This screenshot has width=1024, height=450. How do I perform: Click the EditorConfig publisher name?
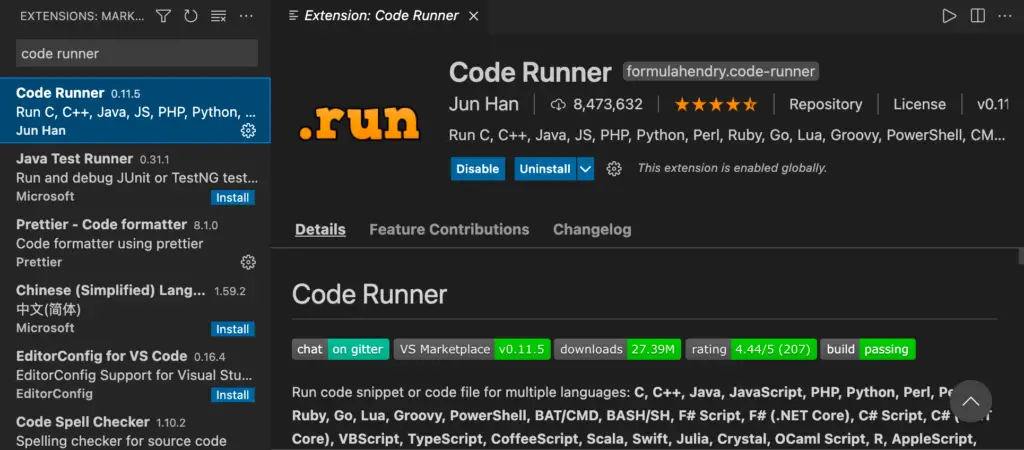click(54, 394)
